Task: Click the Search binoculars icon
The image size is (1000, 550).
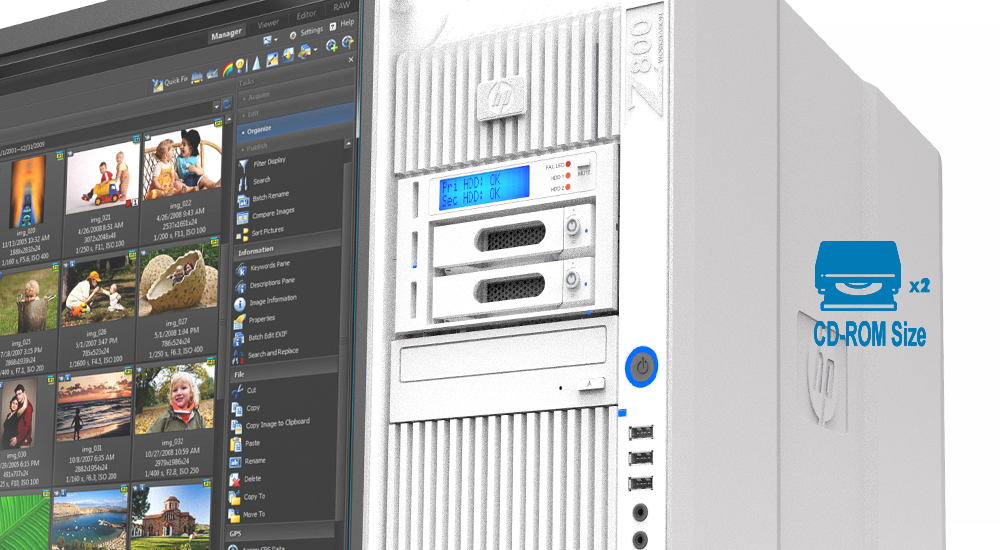Action: [242, 184]
